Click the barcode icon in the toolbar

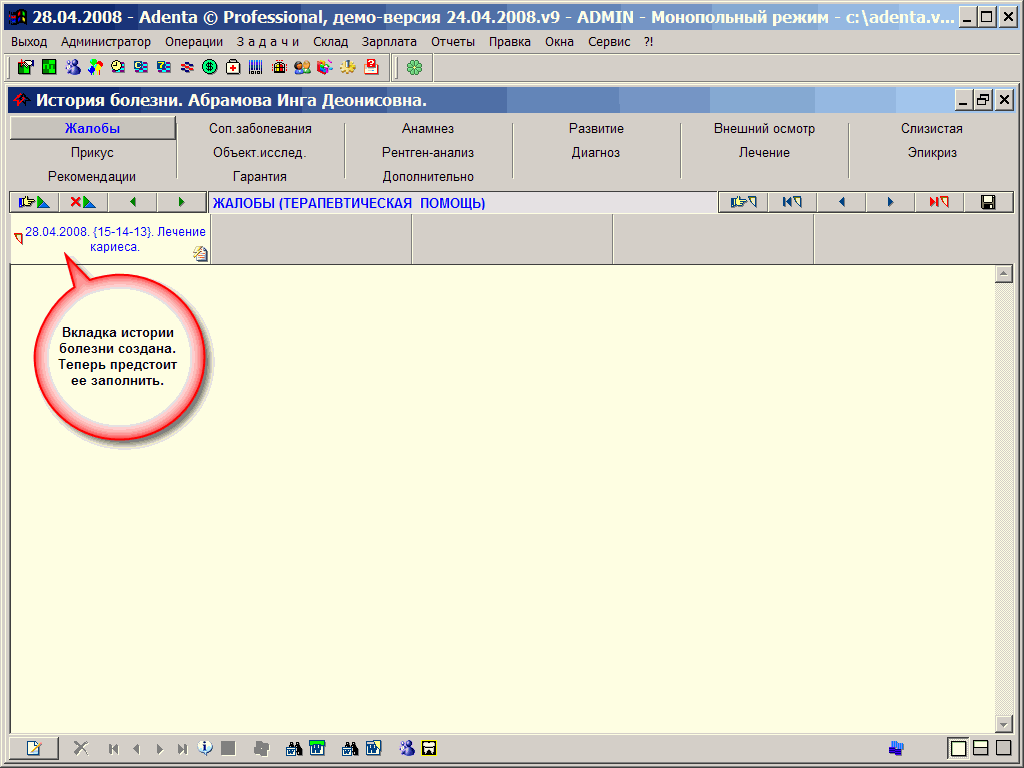(256, 67)
